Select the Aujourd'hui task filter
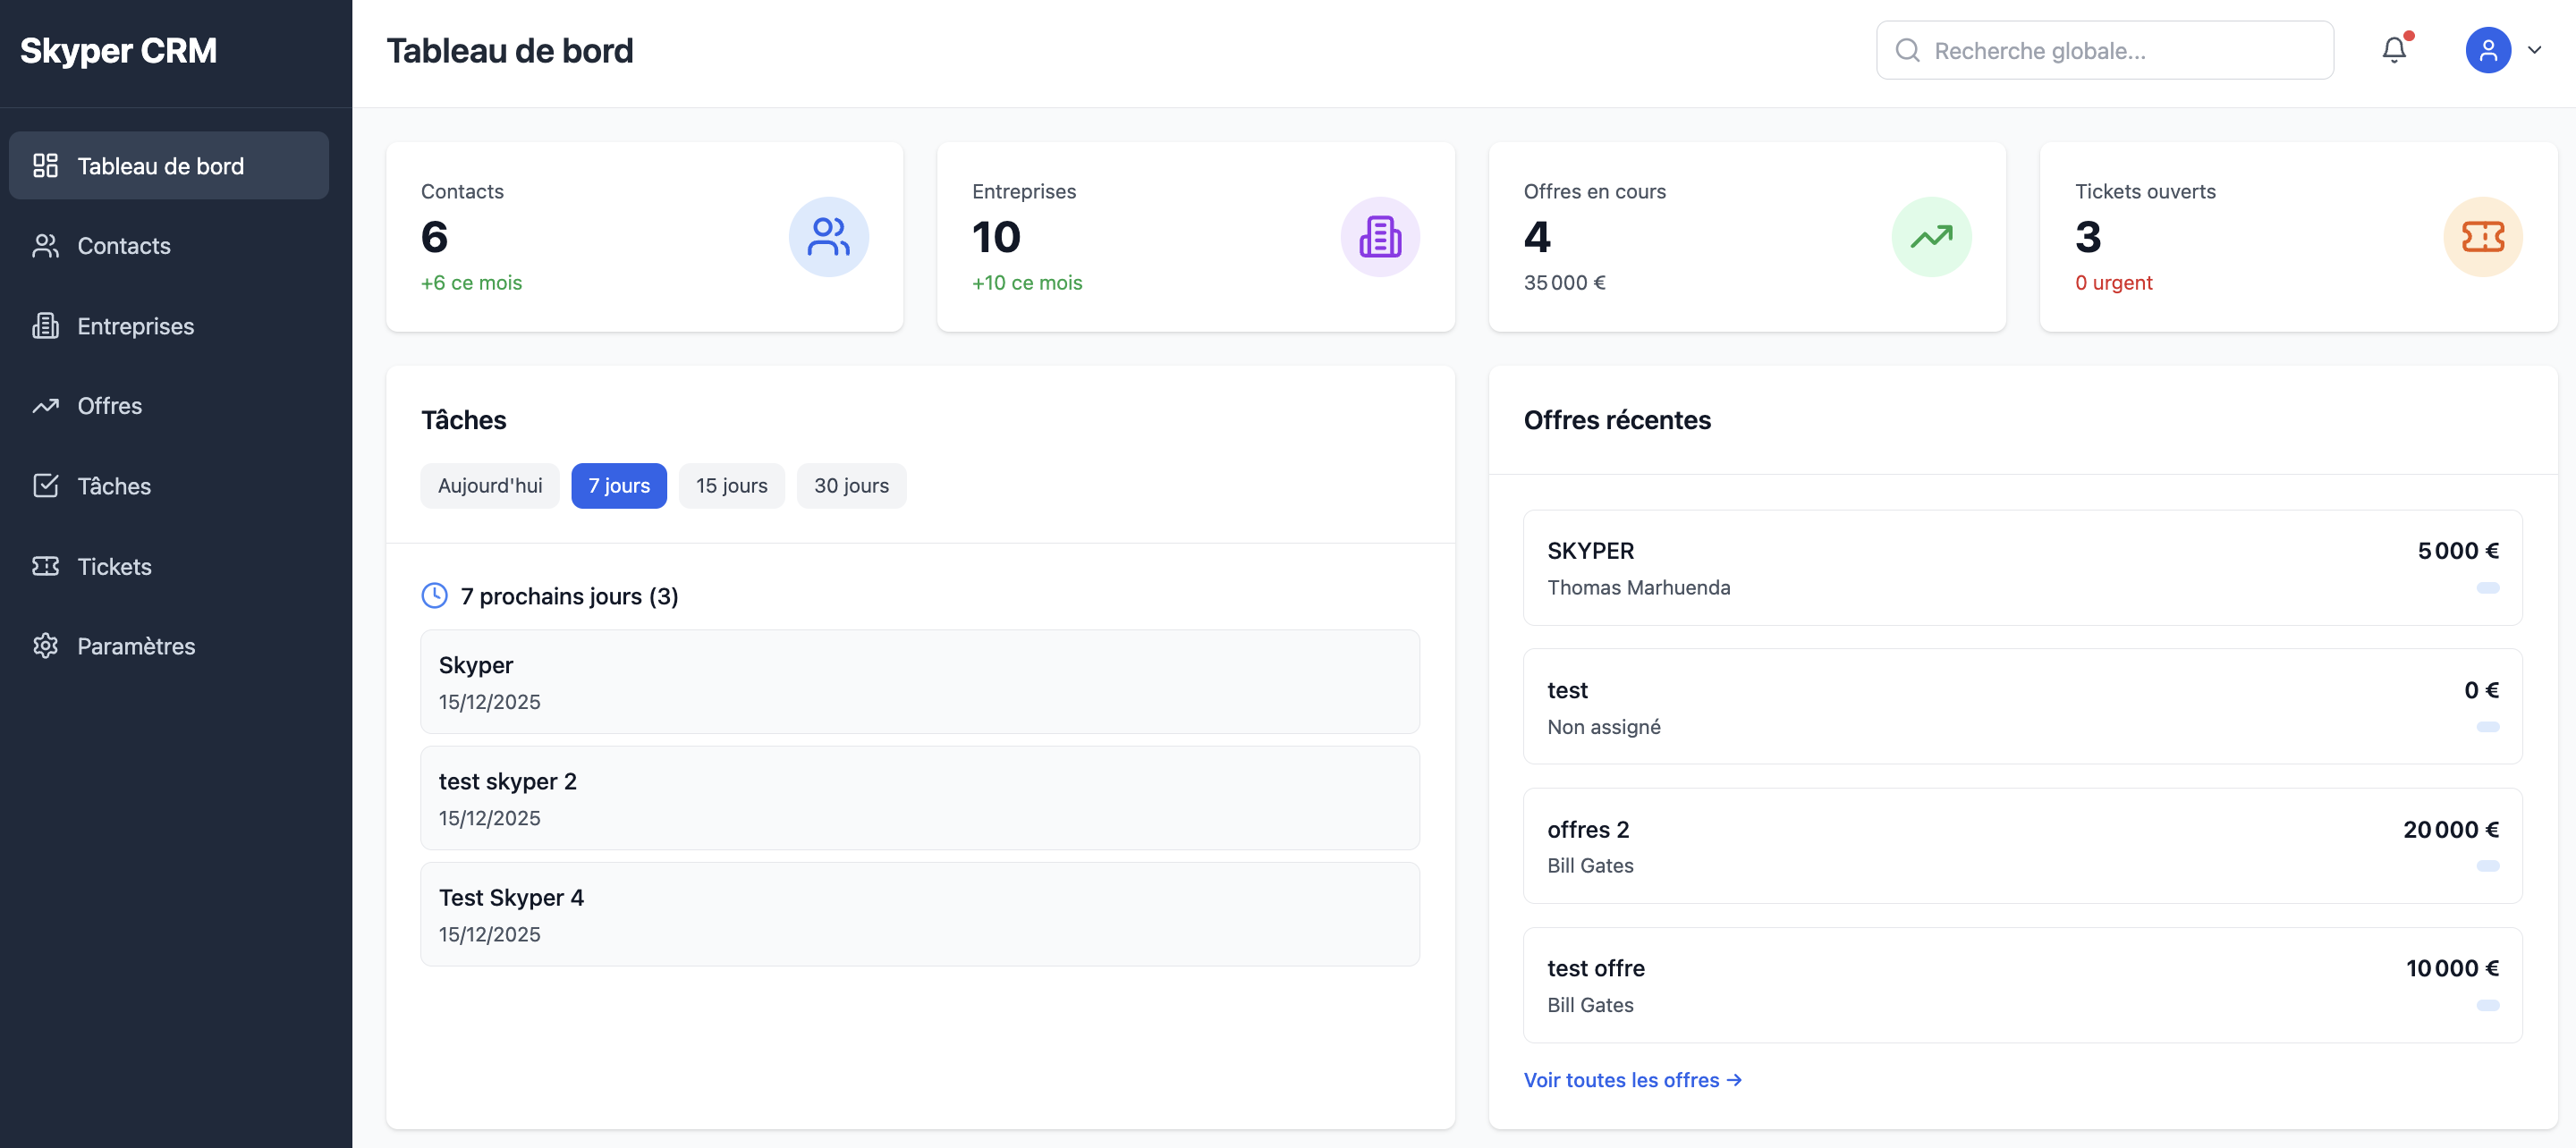Screen dimensions: 2576x1148 click(x=489, y=486)
